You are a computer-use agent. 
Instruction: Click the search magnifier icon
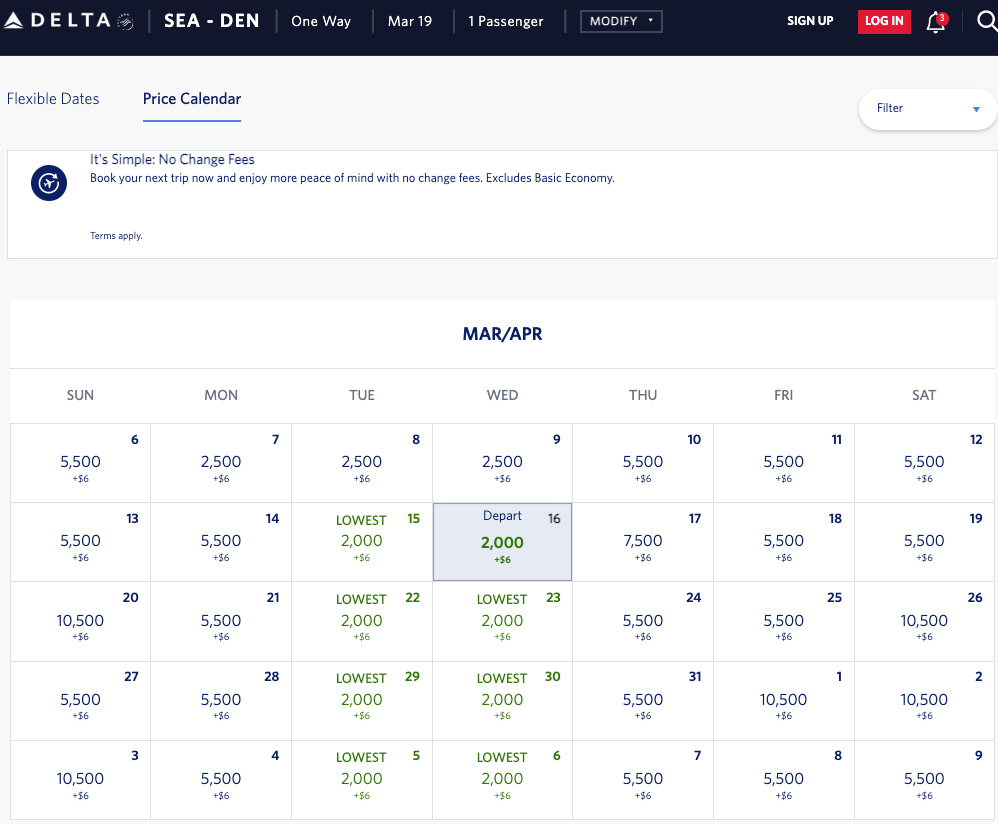985,22
